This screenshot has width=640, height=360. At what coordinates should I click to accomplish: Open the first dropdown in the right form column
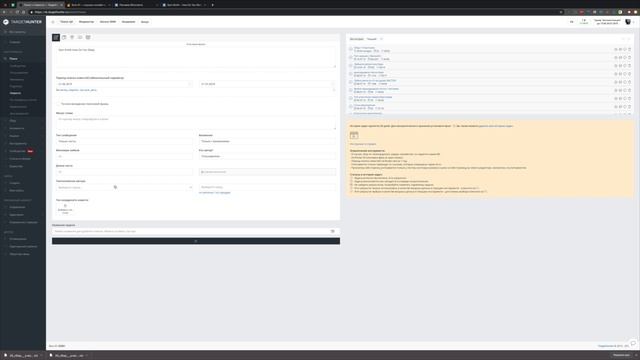(x=267, y=141)
